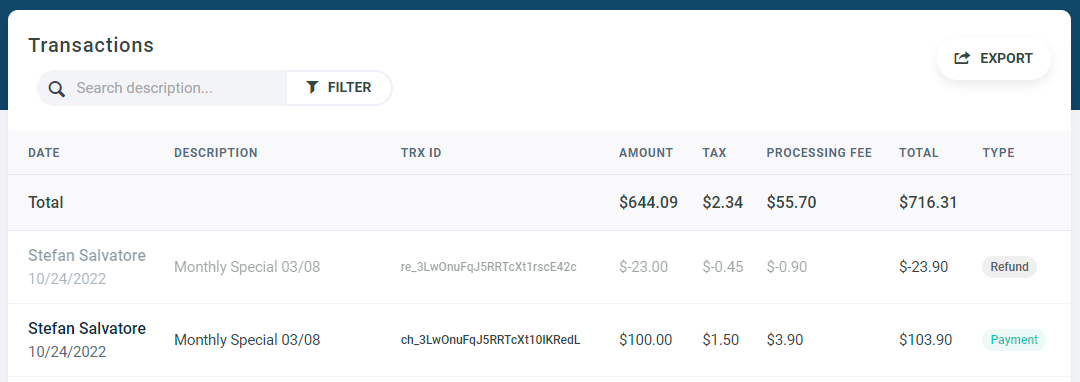Viewport: 1080px width, 382px height.
Task: Open the FILTER options
Action: click(x=339, y=88)
